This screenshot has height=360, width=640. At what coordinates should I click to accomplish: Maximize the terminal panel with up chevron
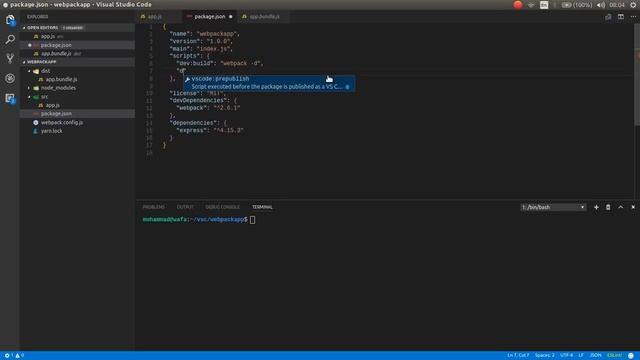pos(620,207)
